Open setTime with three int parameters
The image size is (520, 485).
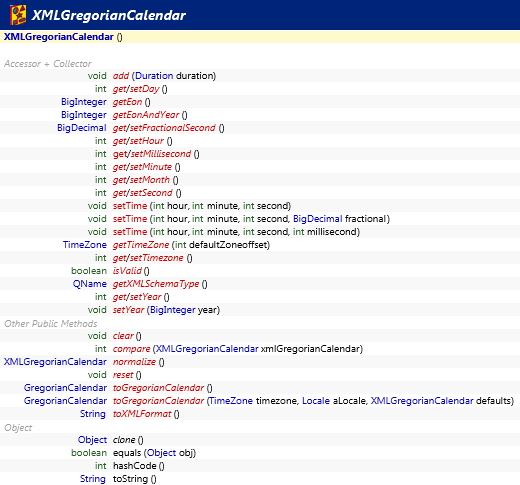click(x=130, y=206)
